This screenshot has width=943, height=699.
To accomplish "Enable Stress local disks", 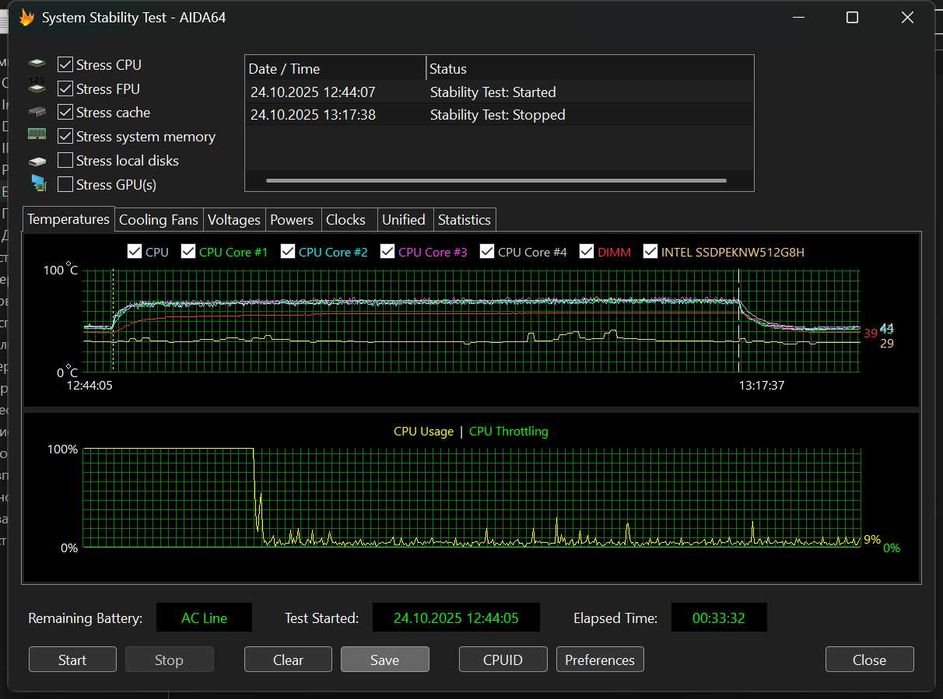I will click(x=65, y=161).
